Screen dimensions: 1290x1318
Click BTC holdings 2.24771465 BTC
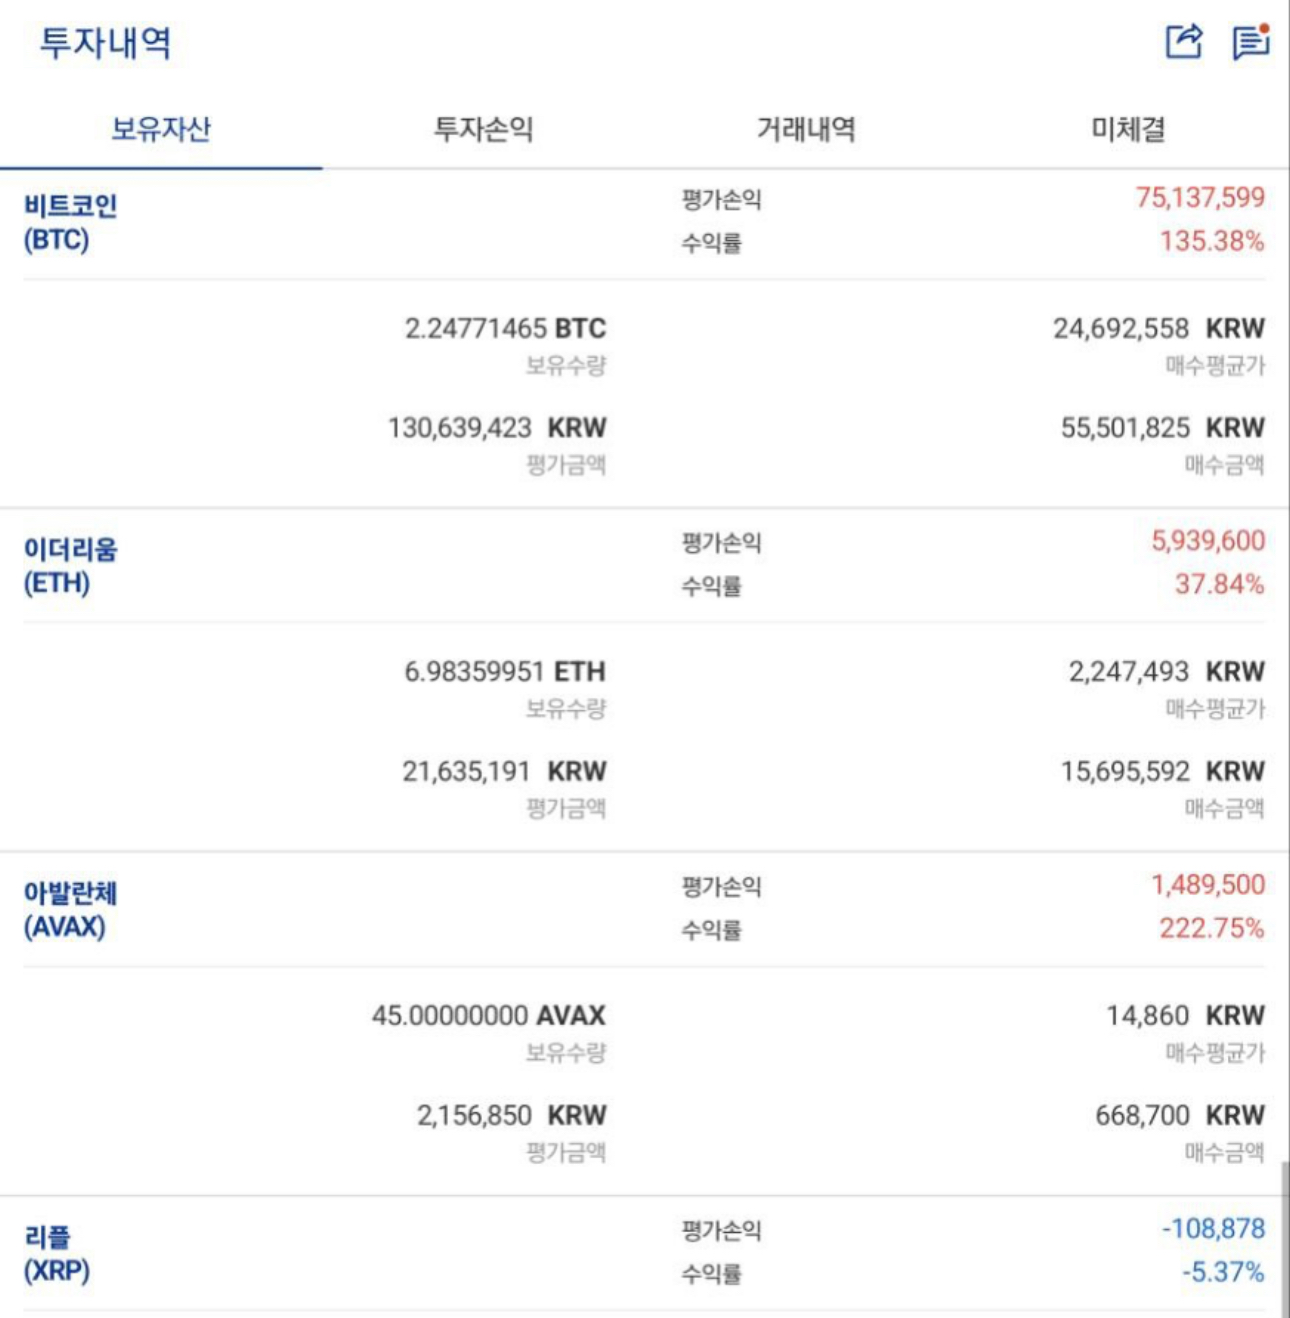click(x=505, y=328)
